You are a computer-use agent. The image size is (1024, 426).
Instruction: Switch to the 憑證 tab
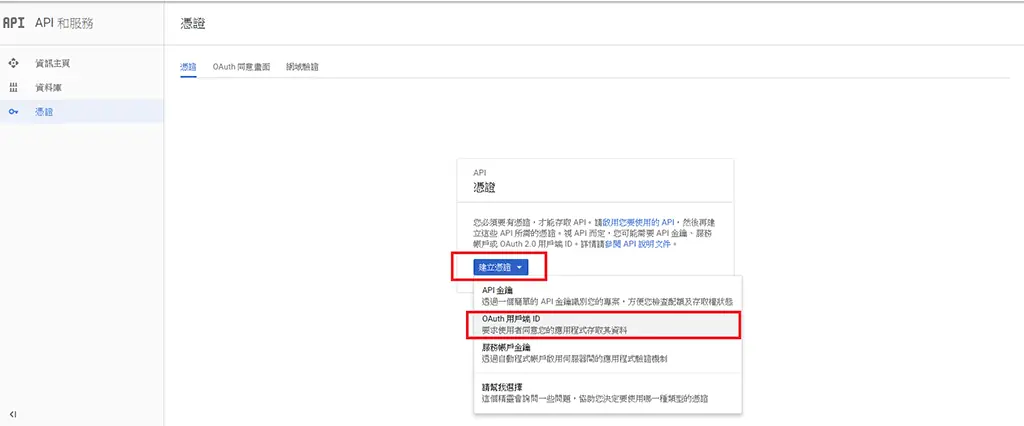click(188, 67)
